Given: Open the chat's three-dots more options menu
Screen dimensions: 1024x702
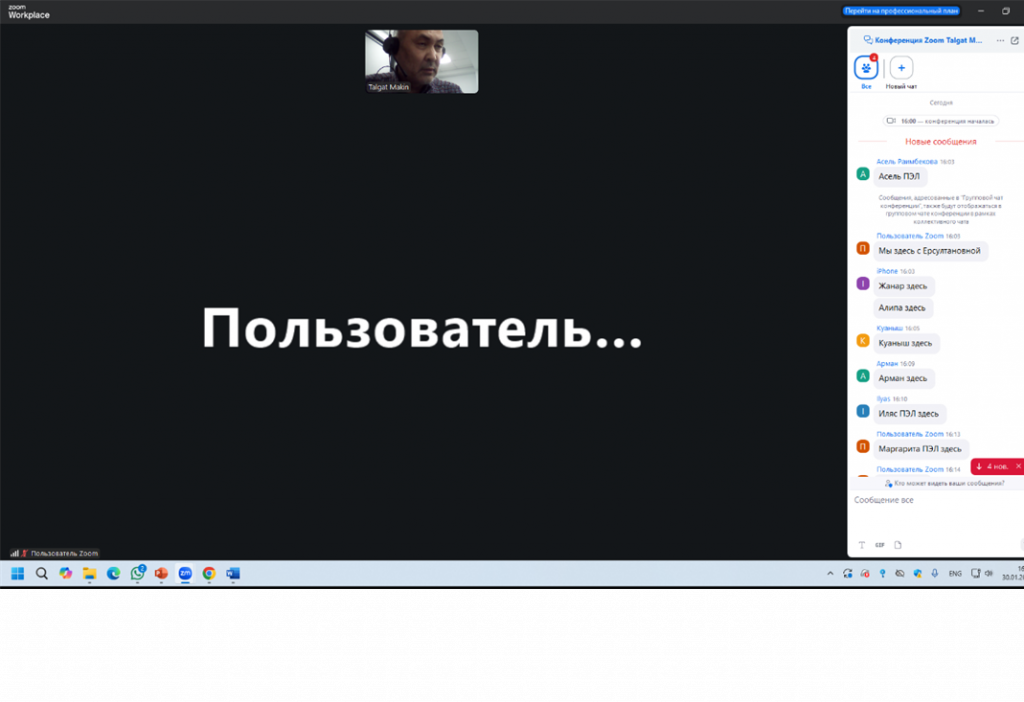Looking at the screenshot, I should [1000, 41].
